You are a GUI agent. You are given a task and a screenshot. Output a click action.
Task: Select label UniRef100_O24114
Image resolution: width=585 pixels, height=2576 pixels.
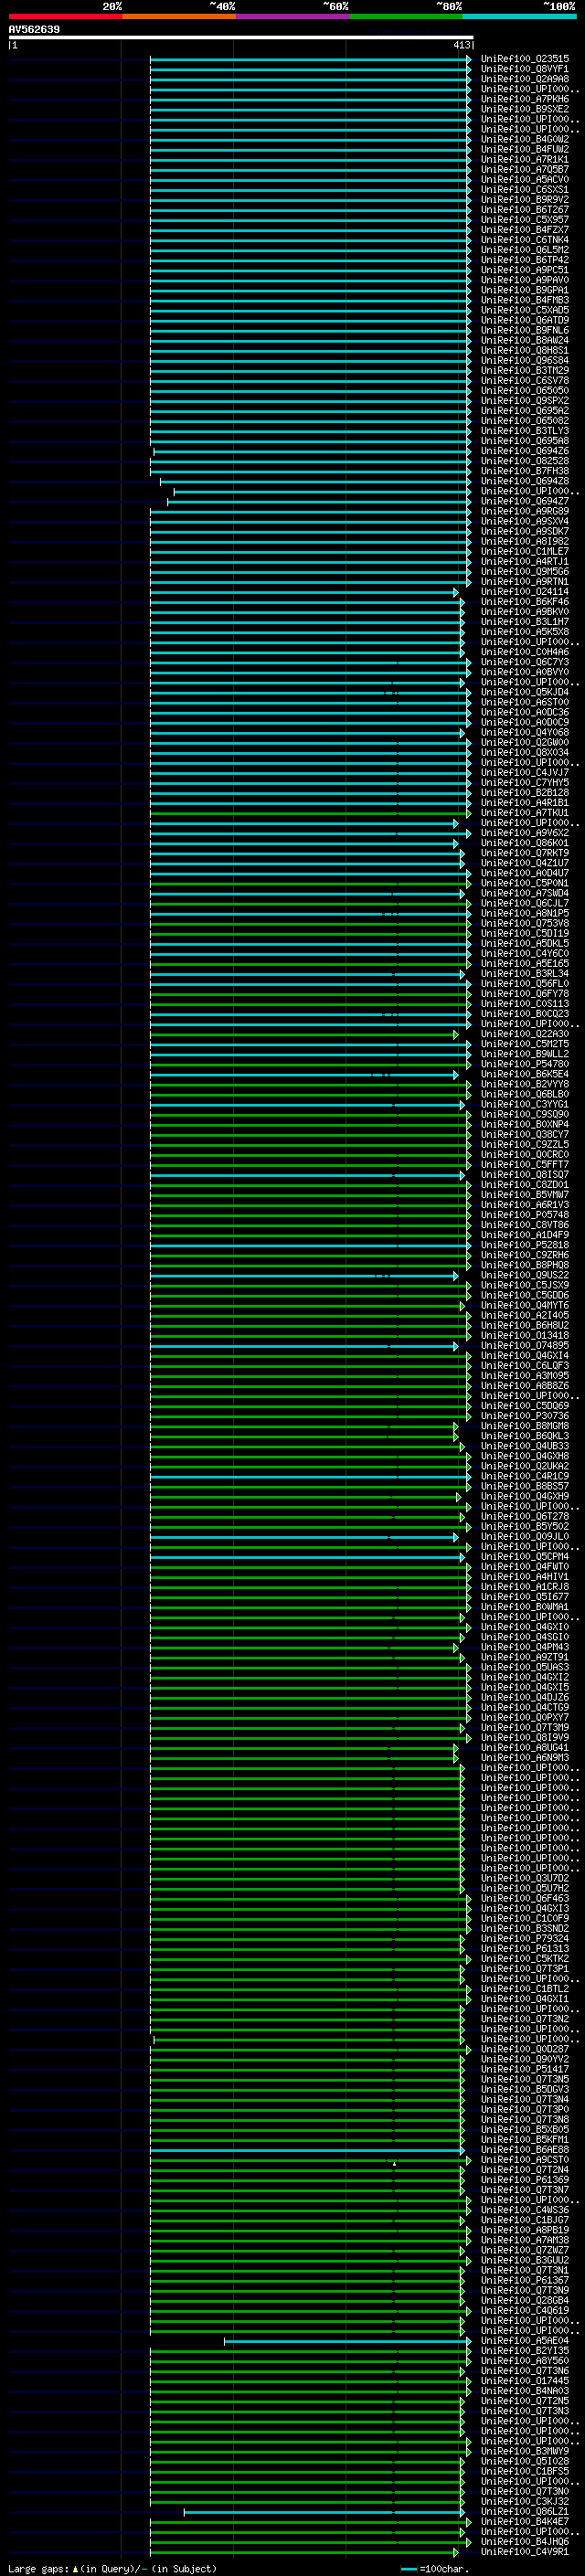pyautogui.click(x=524, y=591)
